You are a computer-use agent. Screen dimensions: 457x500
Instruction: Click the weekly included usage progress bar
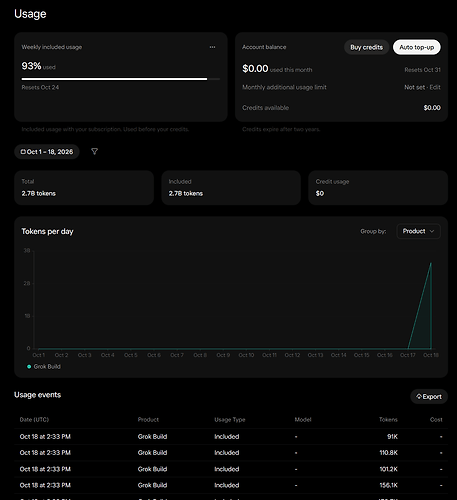click(121, 79)
